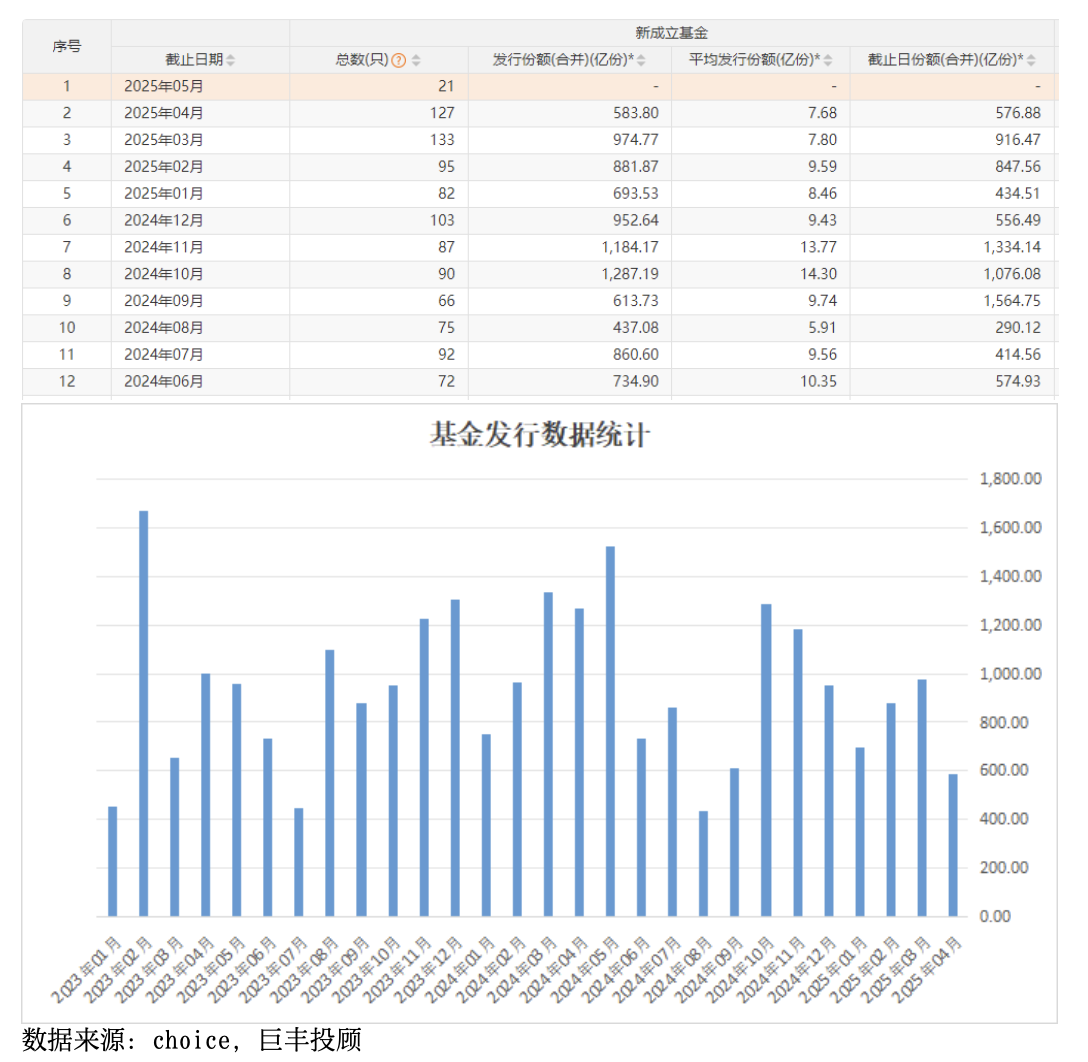Select the 2024年08月 date cell
Viewport: 1088px width, 1062px height.
(164, 327)
